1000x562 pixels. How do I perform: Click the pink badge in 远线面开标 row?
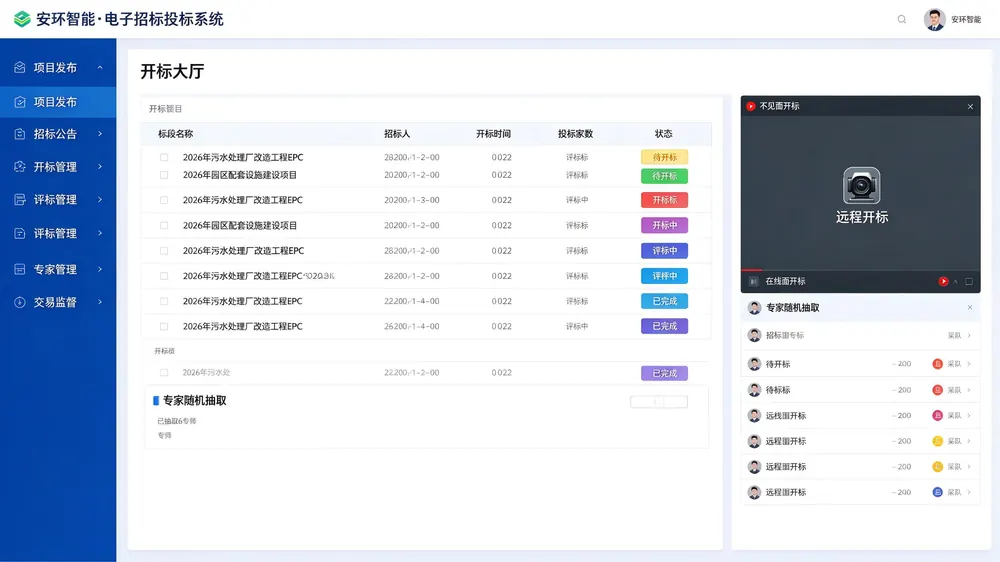pos(938,416)
